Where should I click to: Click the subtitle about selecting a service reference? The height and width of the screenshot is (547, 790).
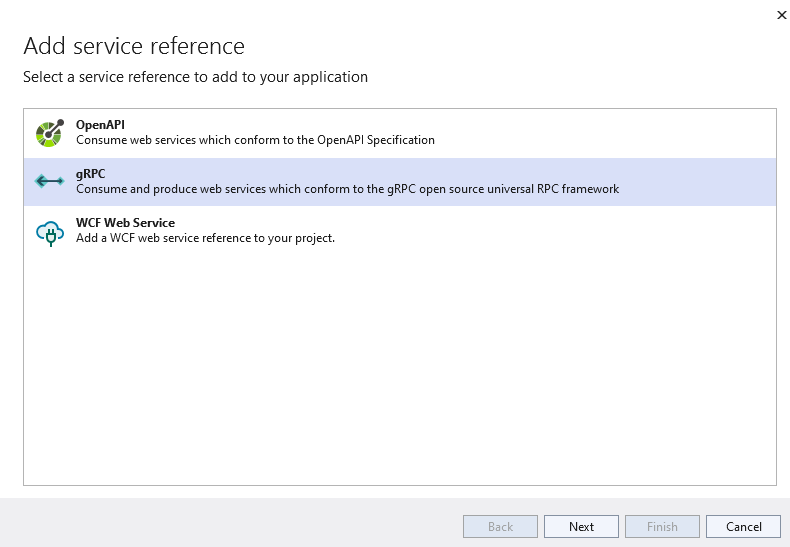pyautogui.click(x=195, y=77)
